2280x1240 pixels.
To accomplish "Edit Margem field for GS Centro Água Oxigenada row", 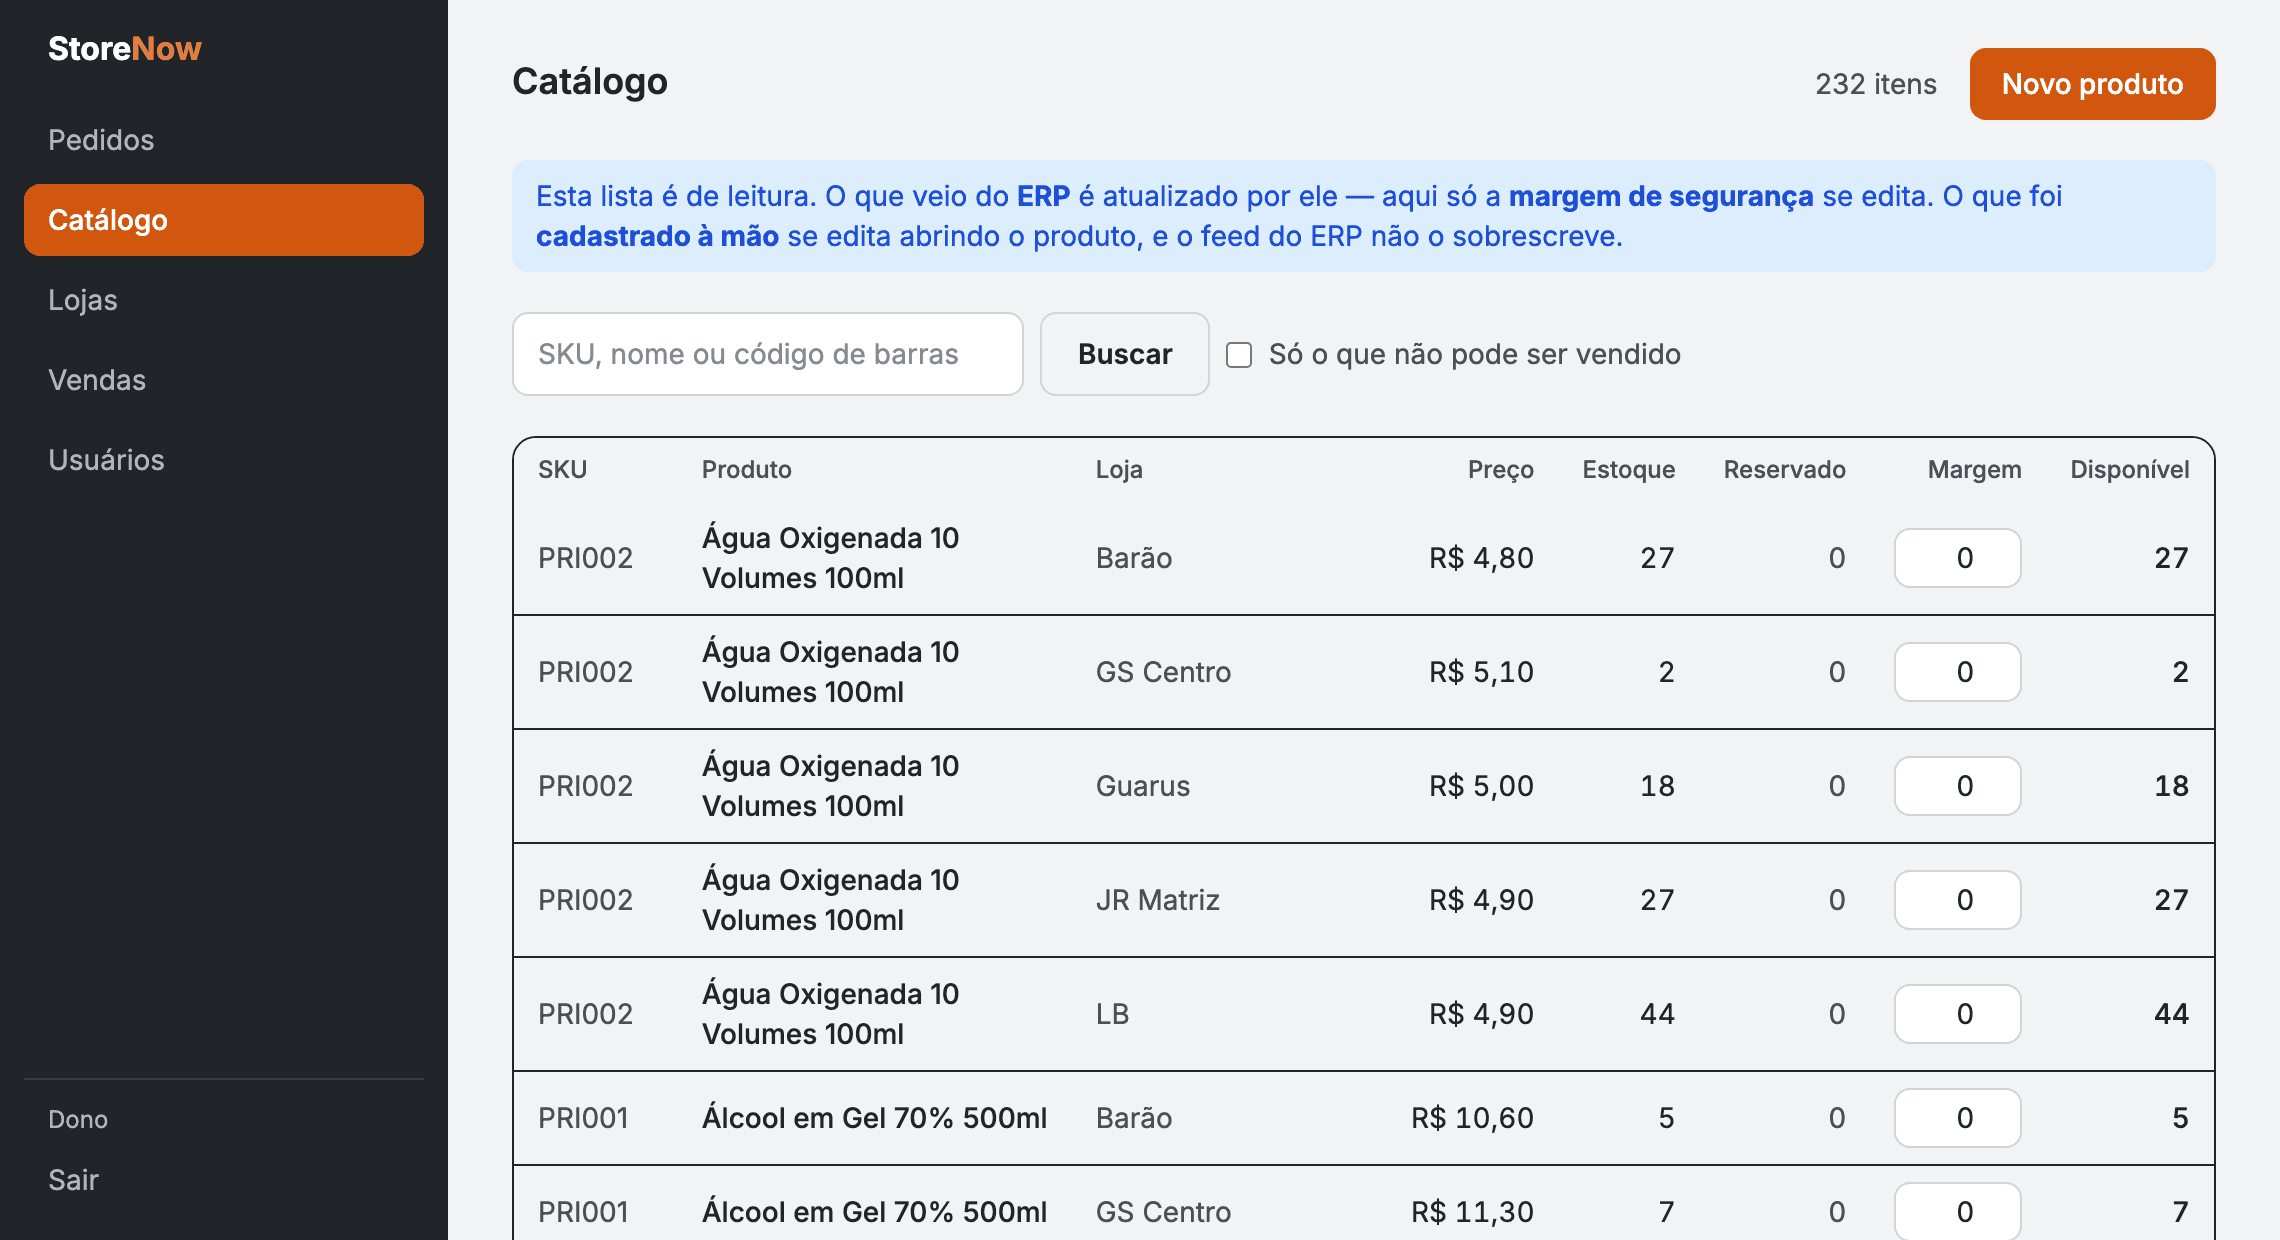I will point(1958,672).
